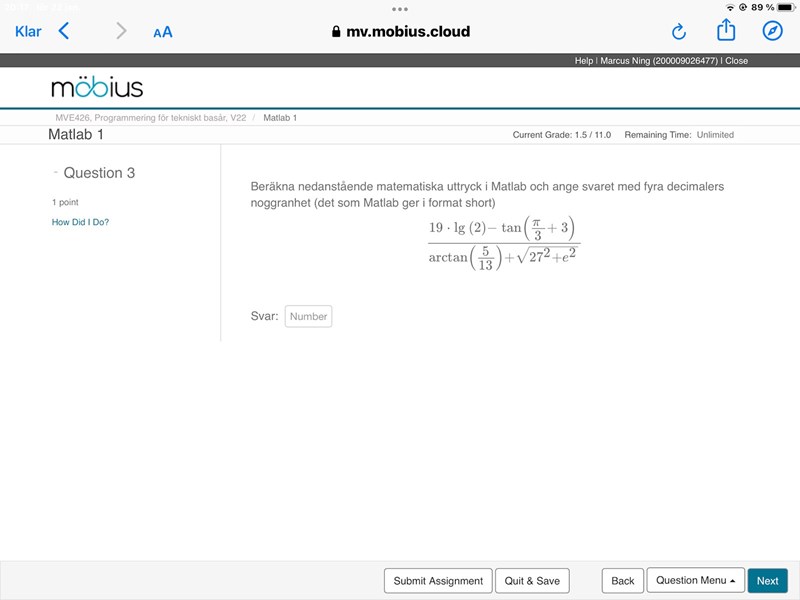Tap Klar to dismiss the browser
The width and height of the screenshot is (800, 600).
28,31
